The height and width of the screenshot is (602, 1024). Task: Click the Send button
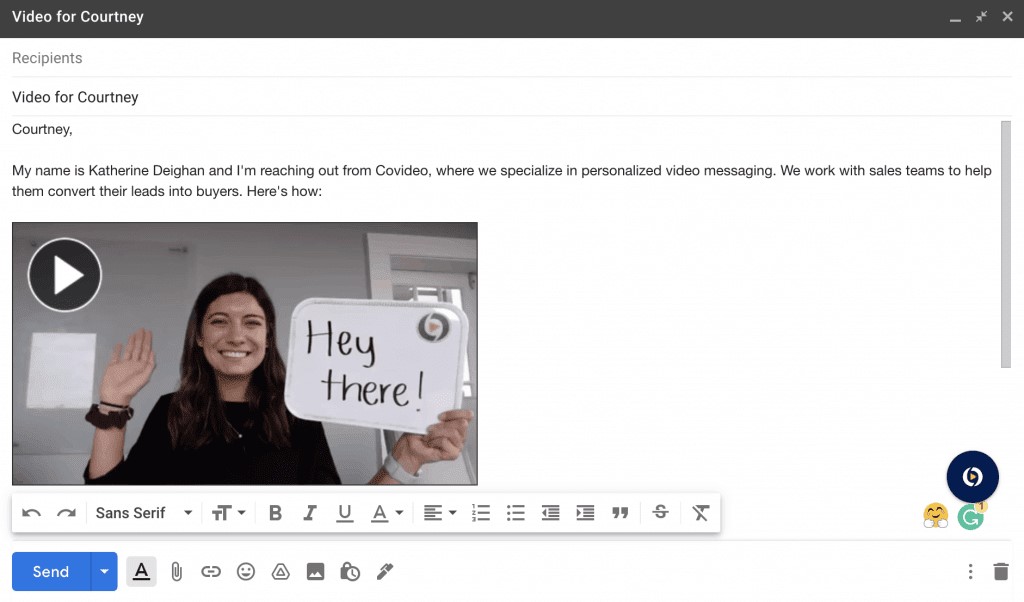pos(50,571)
